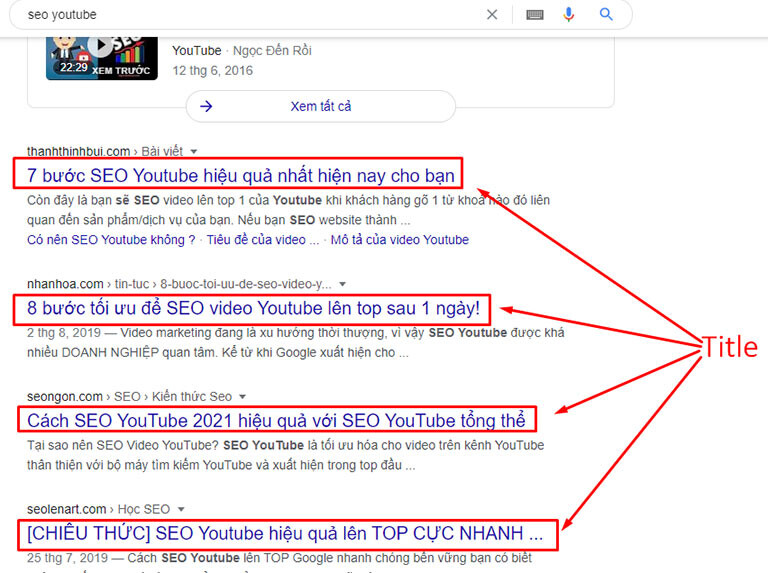The image size is (768, 573).
Task: Click the '2 thg 8, 2019' snippet date
Action: 64,333
